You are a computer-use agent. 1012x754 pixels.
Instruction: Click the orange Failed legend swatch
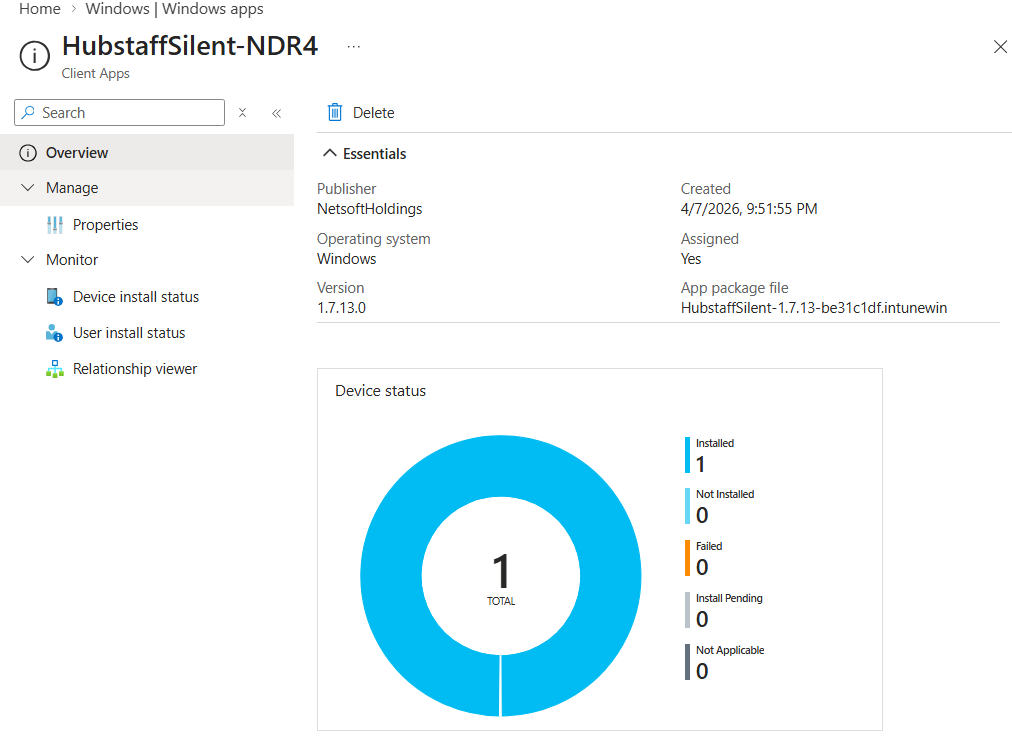(x=687, y=558)
